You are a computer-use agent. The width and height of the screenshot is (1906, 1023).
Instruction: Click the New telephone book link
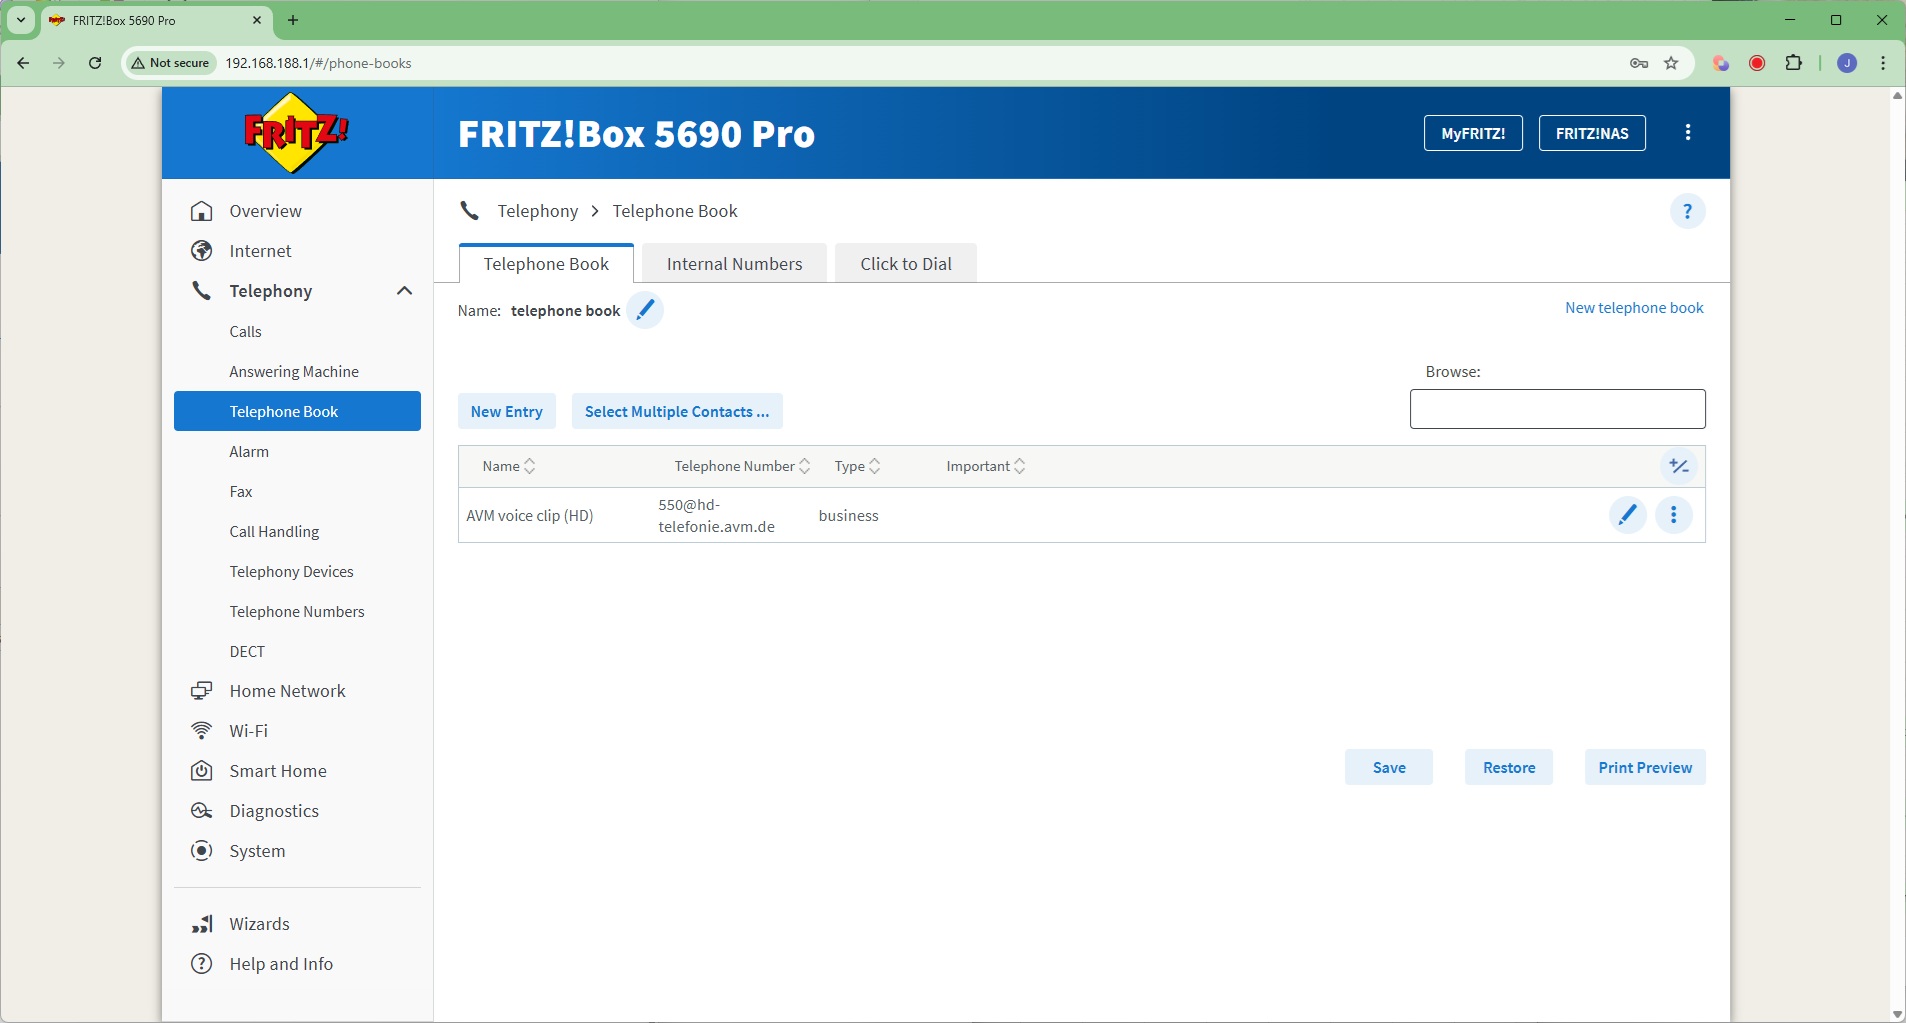click(x=1634, y=308)
